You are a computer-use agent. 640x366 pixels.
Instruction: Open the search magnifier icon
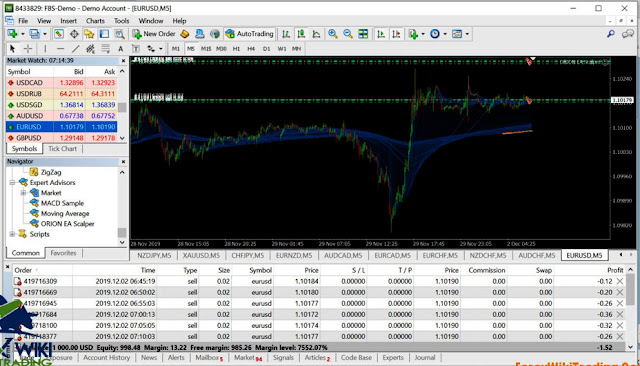[611, 34]
